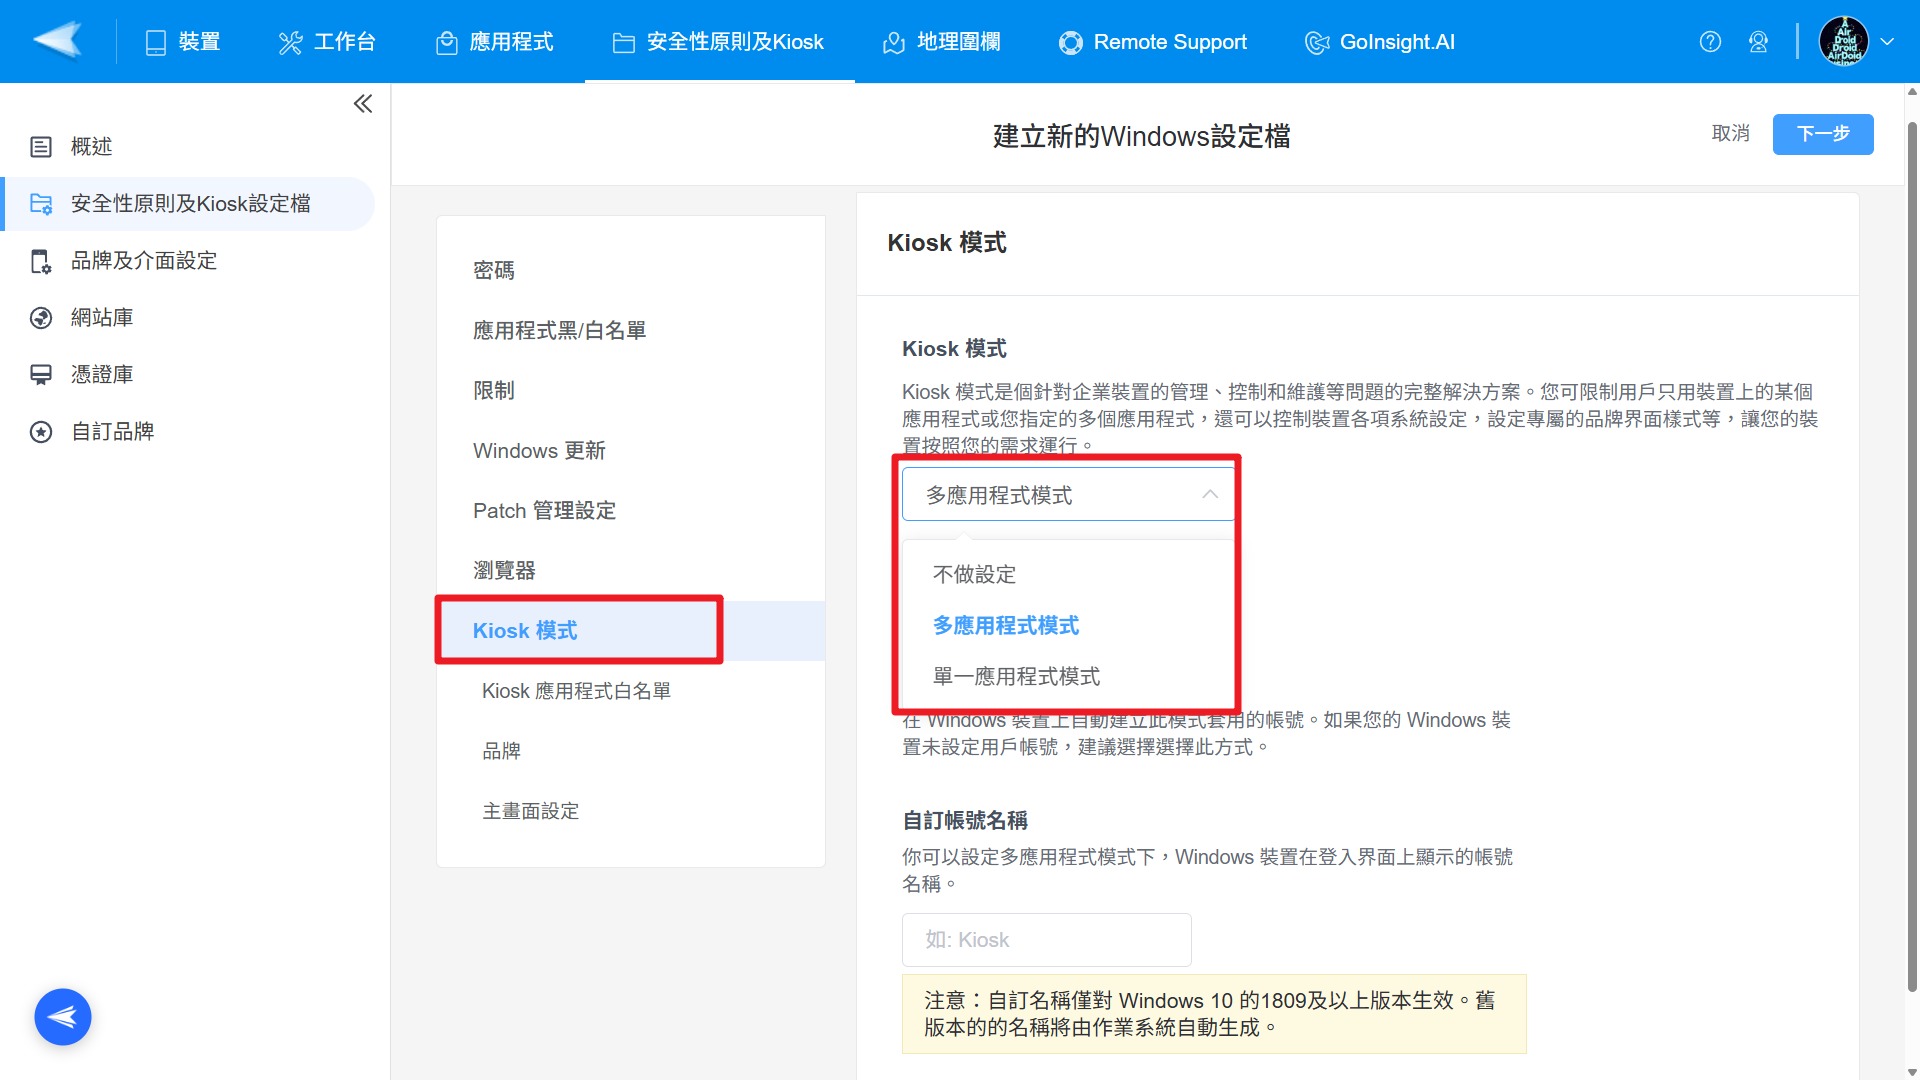Image resolution: width=1920 pixels, height=1080 pixels.
Task: Click the AirDroid paper plane logo
Action: 58,41
